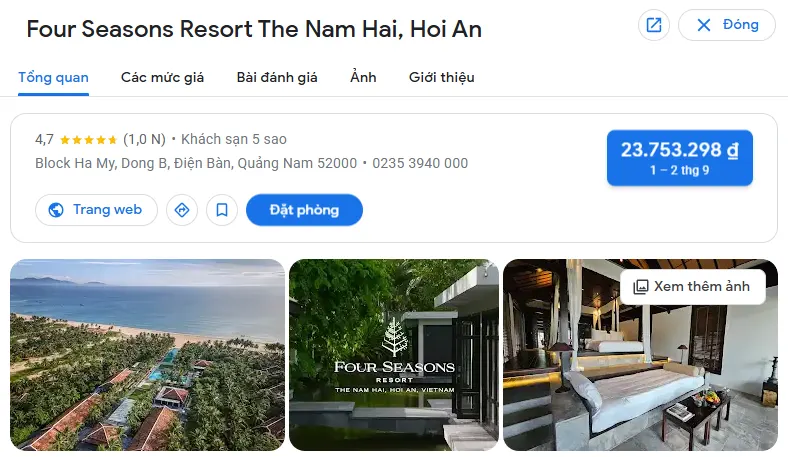Click the five-star rating icons

tap(88, 140)
